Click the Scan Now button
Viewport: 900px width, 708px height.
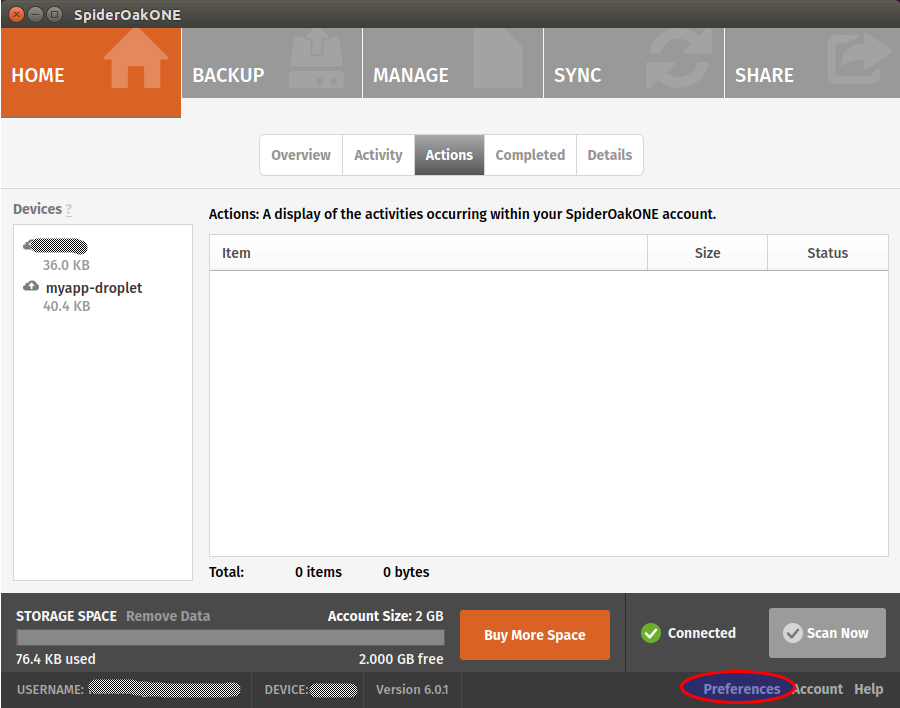[x=827, y=633]
